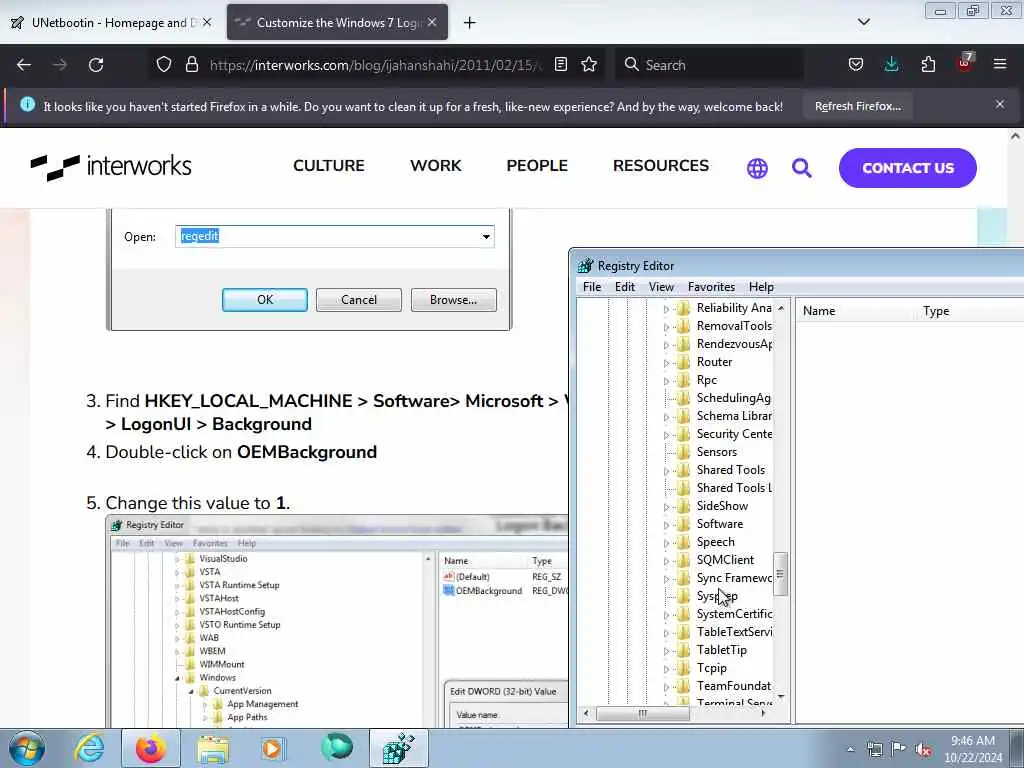The width and height of the screenshot is (1024, 768).
Task: Open the Firefox hamburger application menu
Action: [1000, 64]
